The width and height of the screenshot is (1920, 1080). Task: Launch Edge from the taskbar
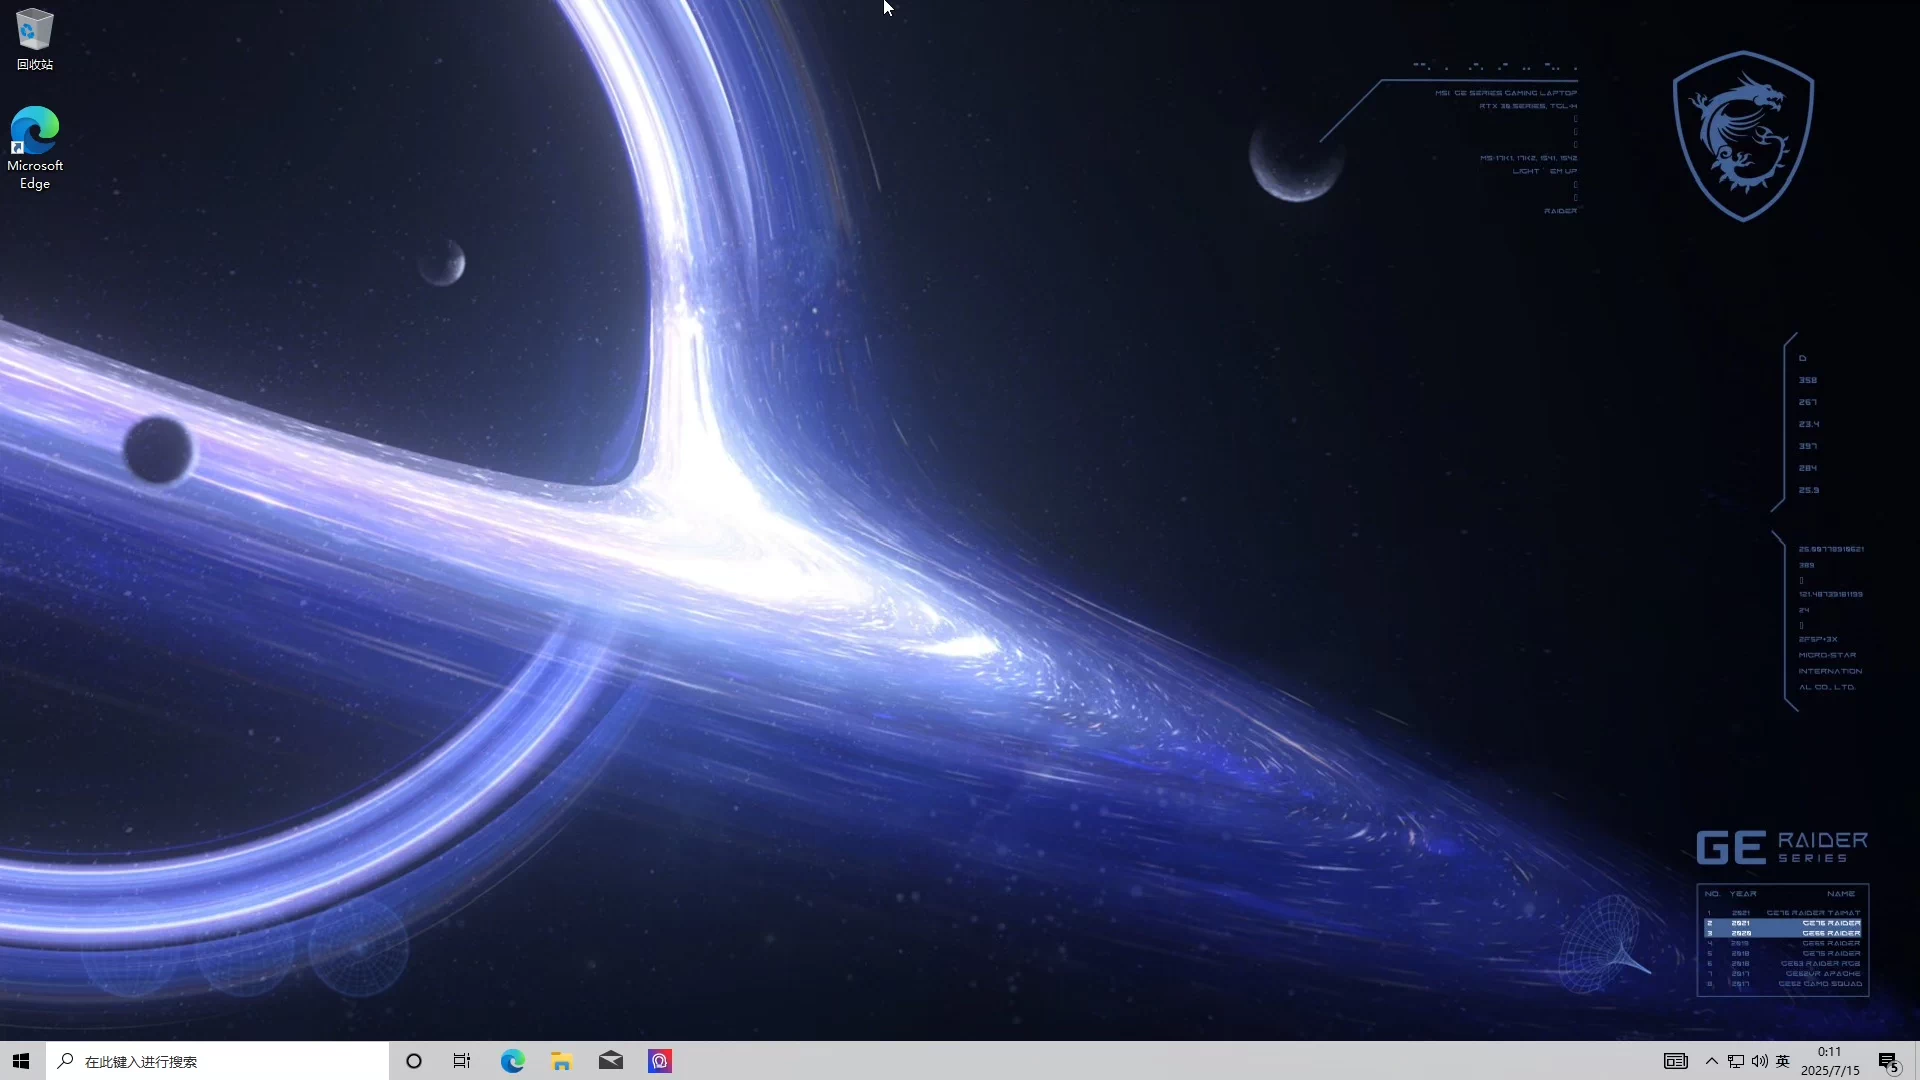coord(512,1061)
